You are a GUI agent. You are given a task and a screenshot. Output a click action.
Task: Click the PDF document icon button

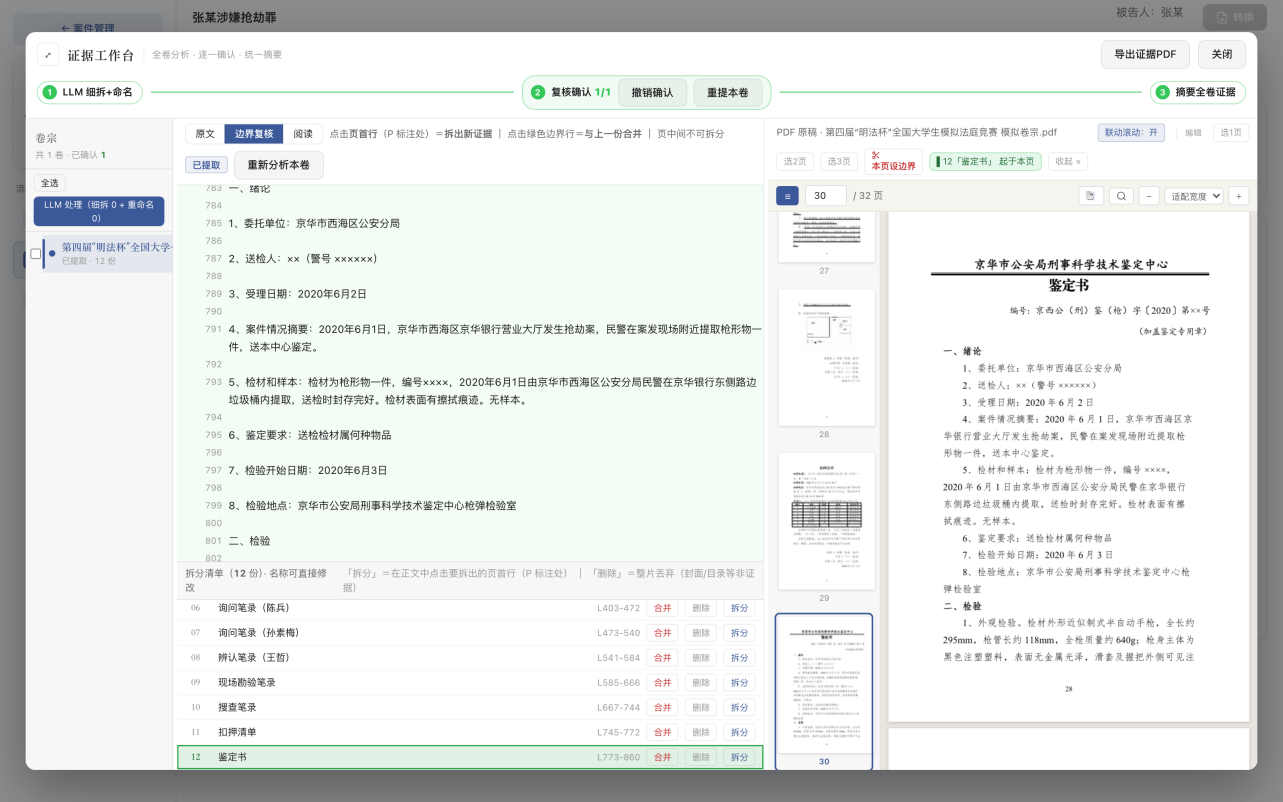click(x=1090, y=196)
